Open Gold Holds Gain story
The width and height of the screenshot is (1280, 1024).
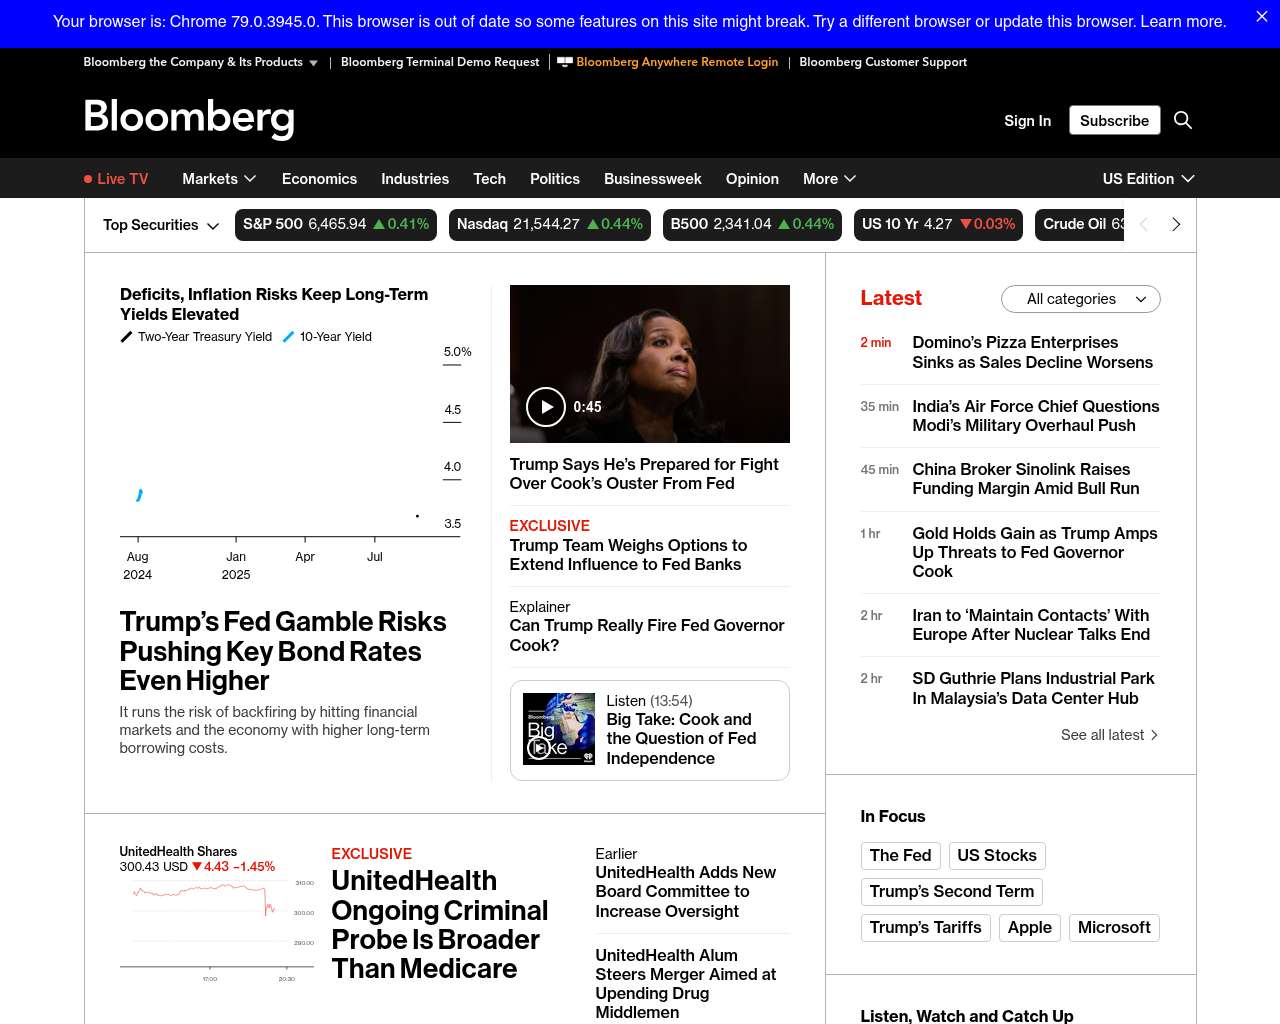pyautogui.click(x=1035, y=552)
